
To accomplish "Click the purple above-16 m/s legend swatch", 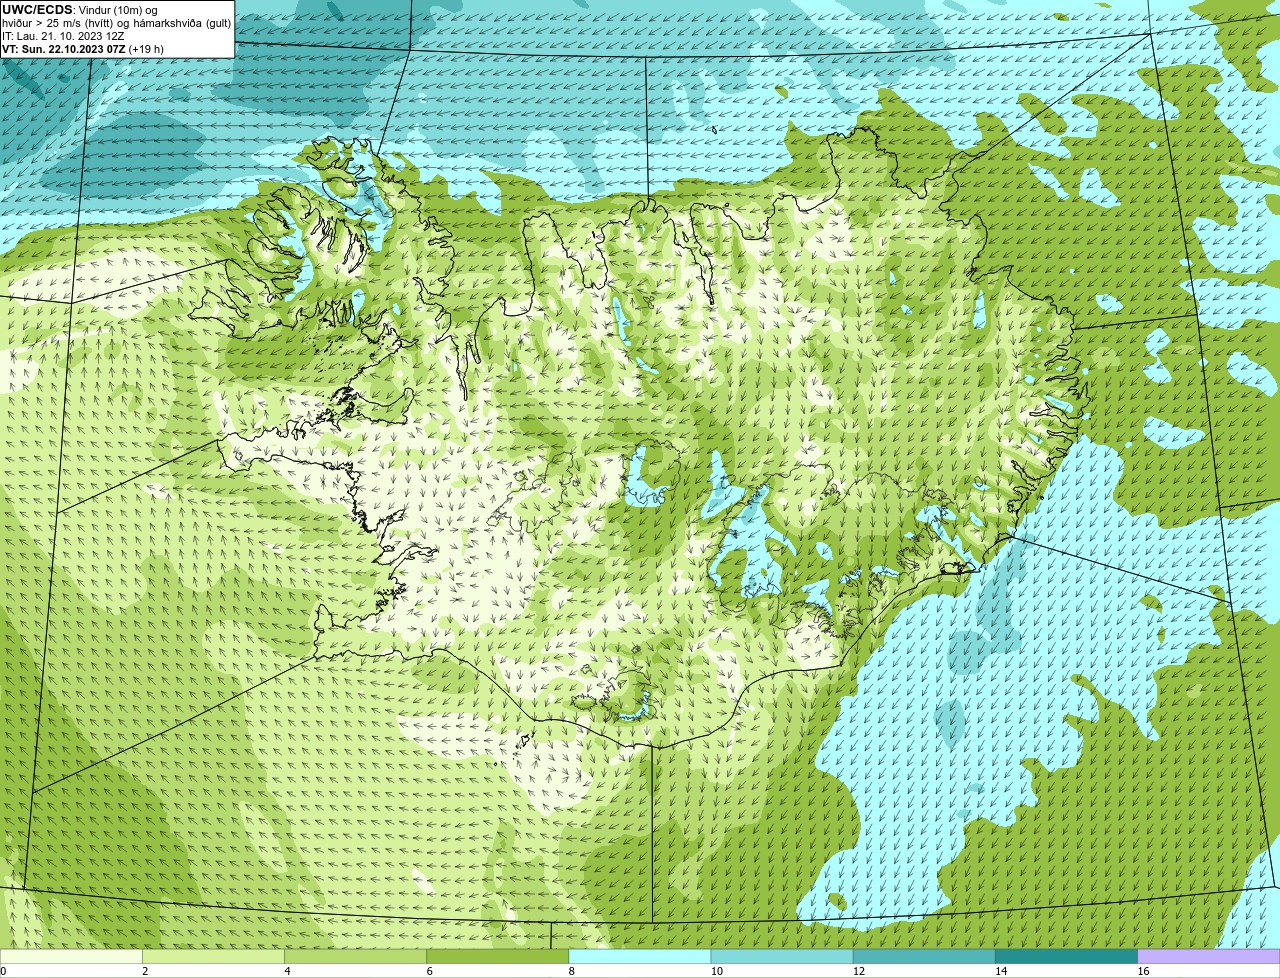I will 1209,956.
